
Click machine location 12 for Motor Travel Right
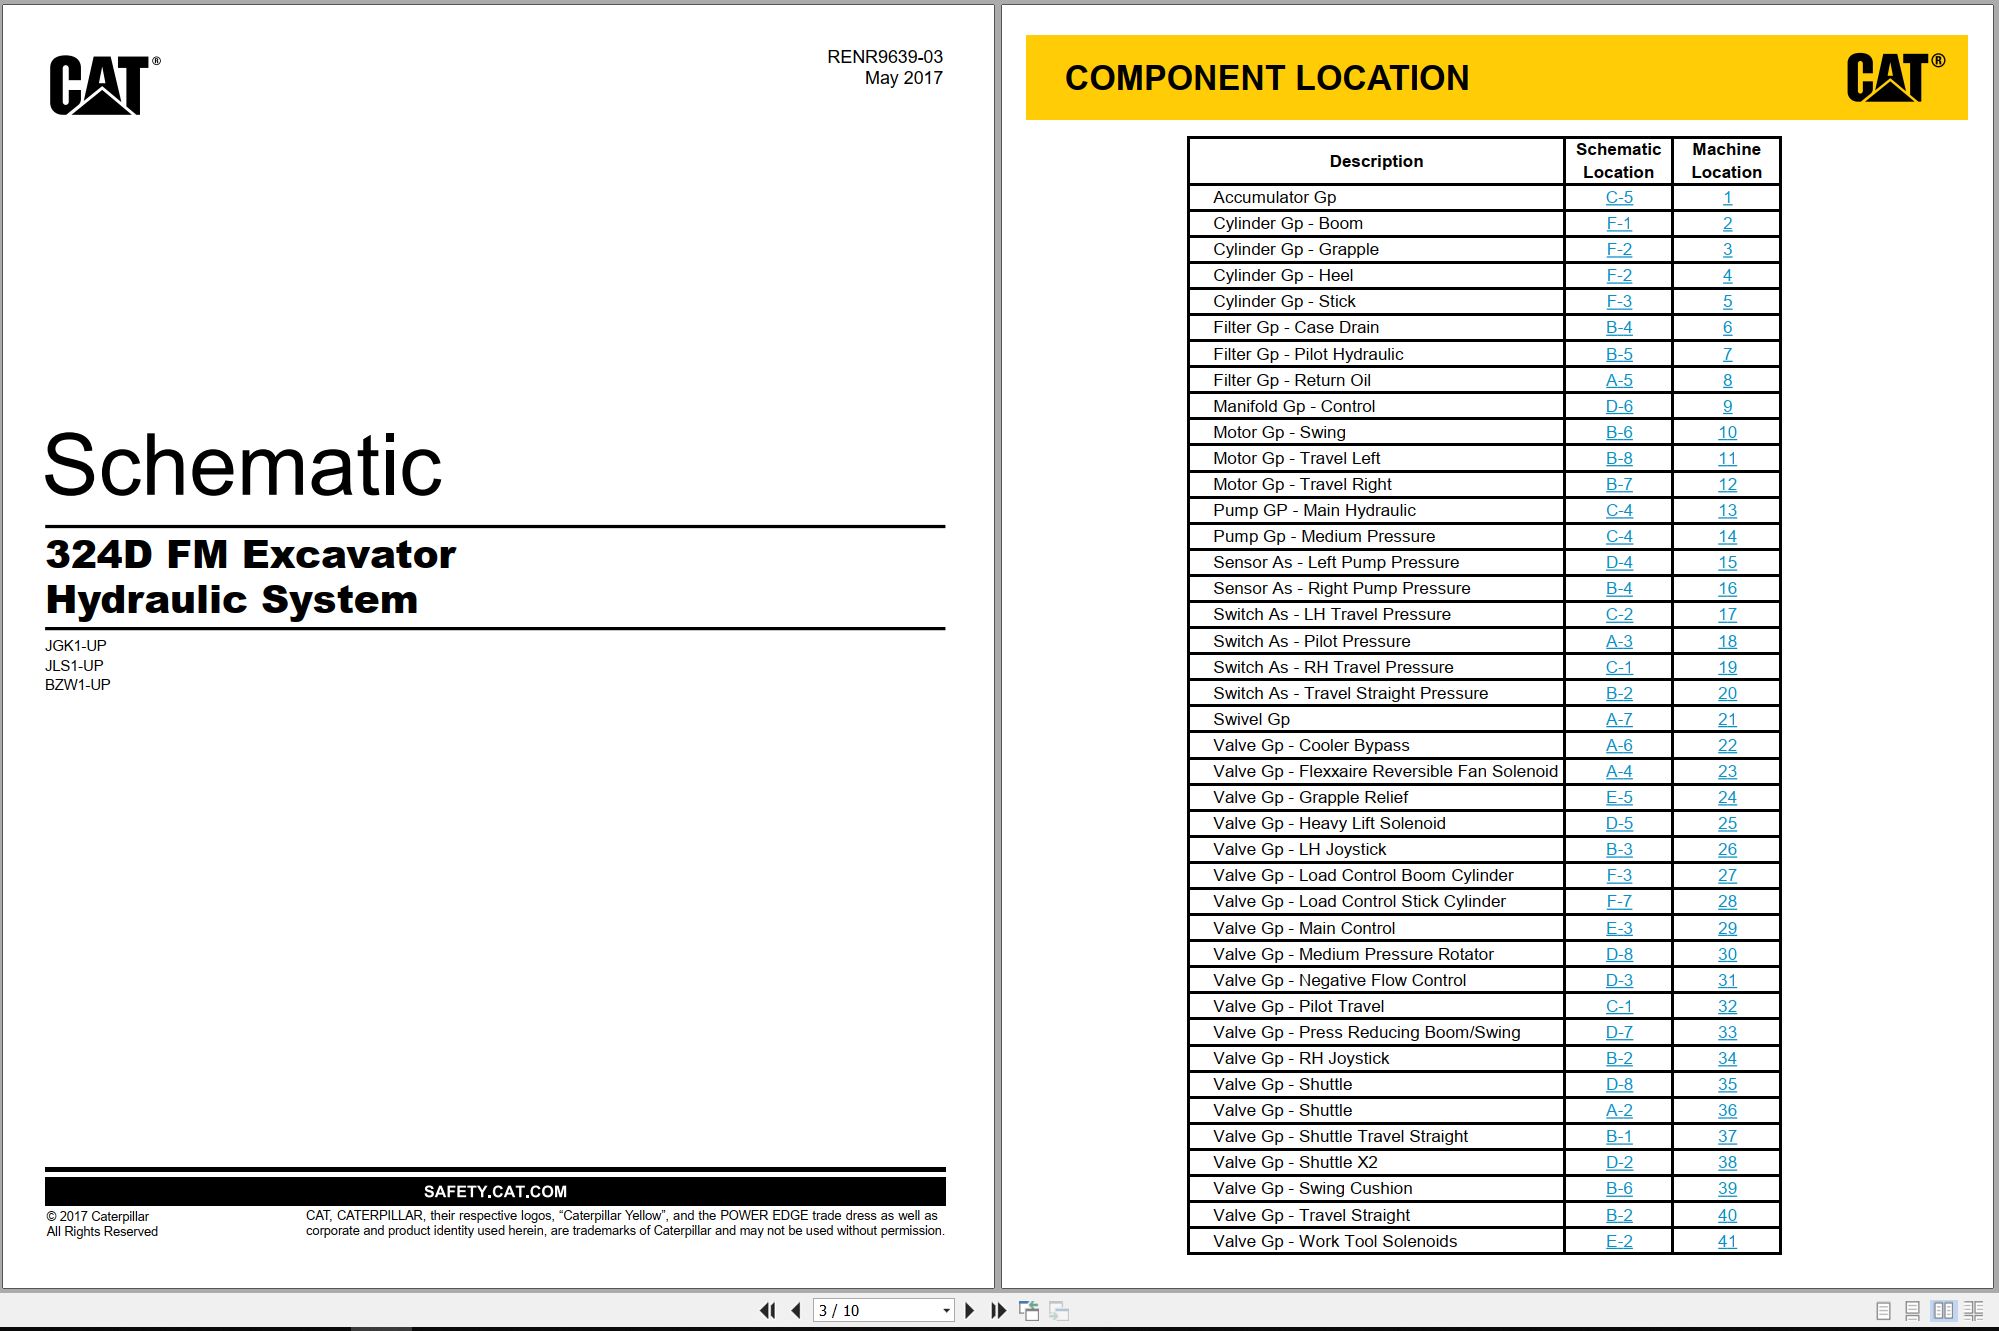pyautogui.click(x=1727, y=484)
